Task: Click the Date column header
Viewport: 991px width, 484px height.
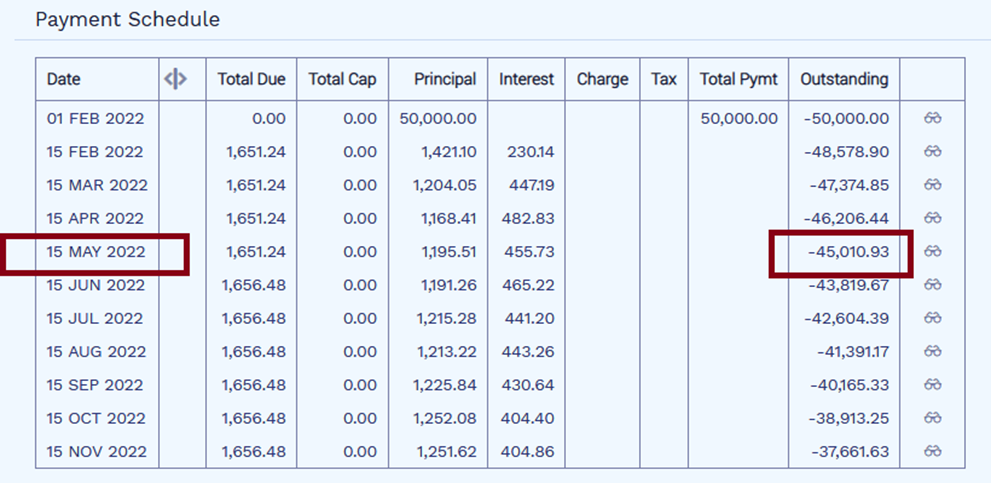Action: pyautogui.click(x=63, y=79)
